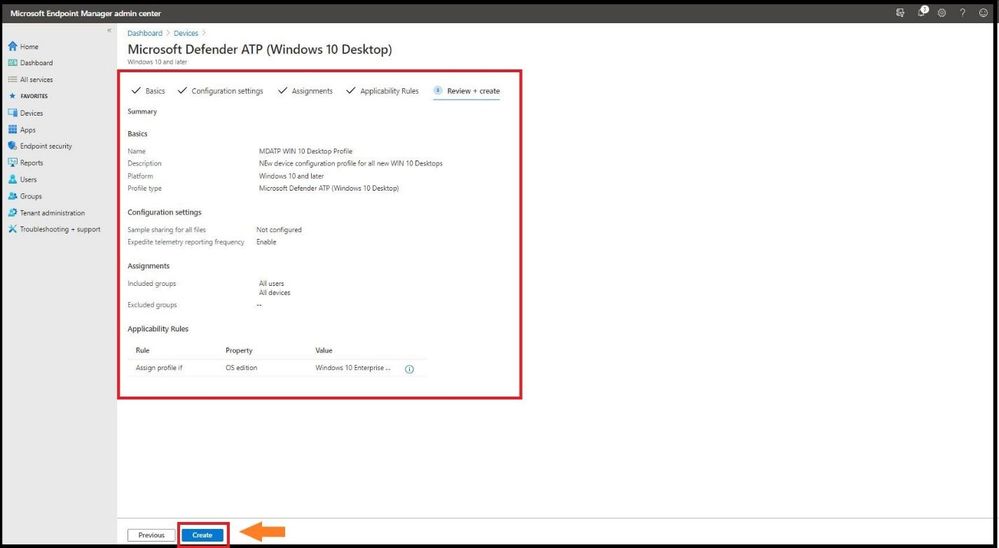Click 'Enable' telemetry frequency value
Screen dimensions: 999x548
coord(266,242)
